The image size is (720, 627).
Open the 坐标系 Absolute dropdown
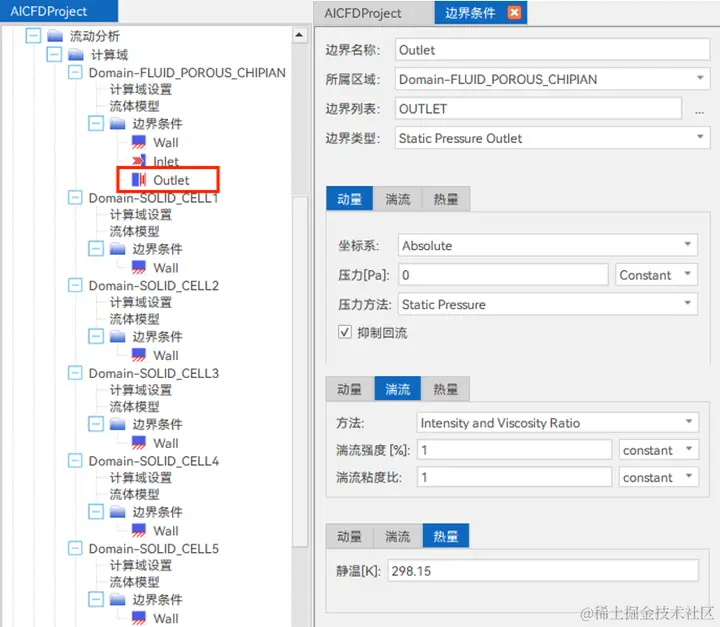tap(687, 244)
